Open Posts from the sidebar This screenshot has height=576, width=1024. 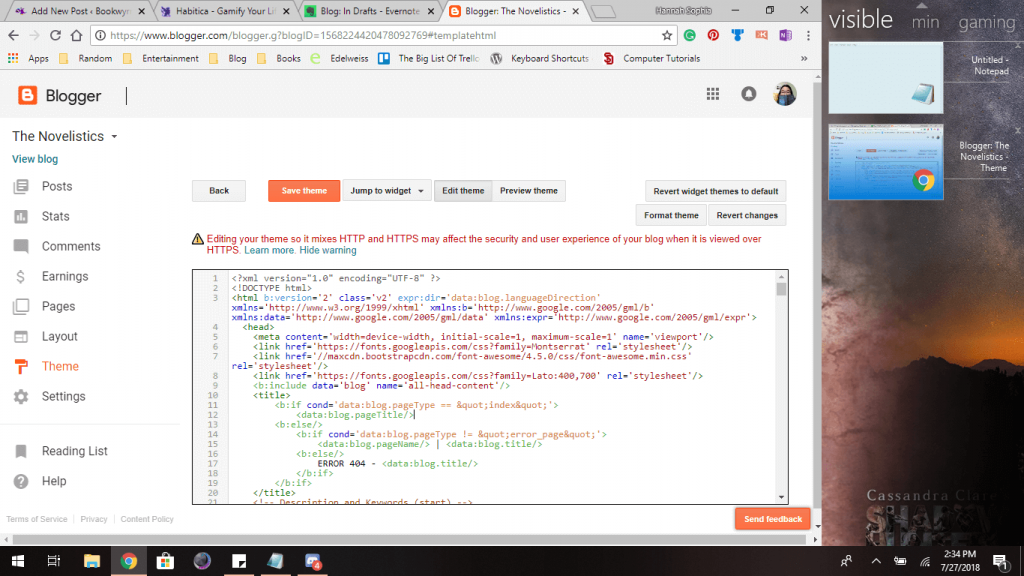(56, 186)
